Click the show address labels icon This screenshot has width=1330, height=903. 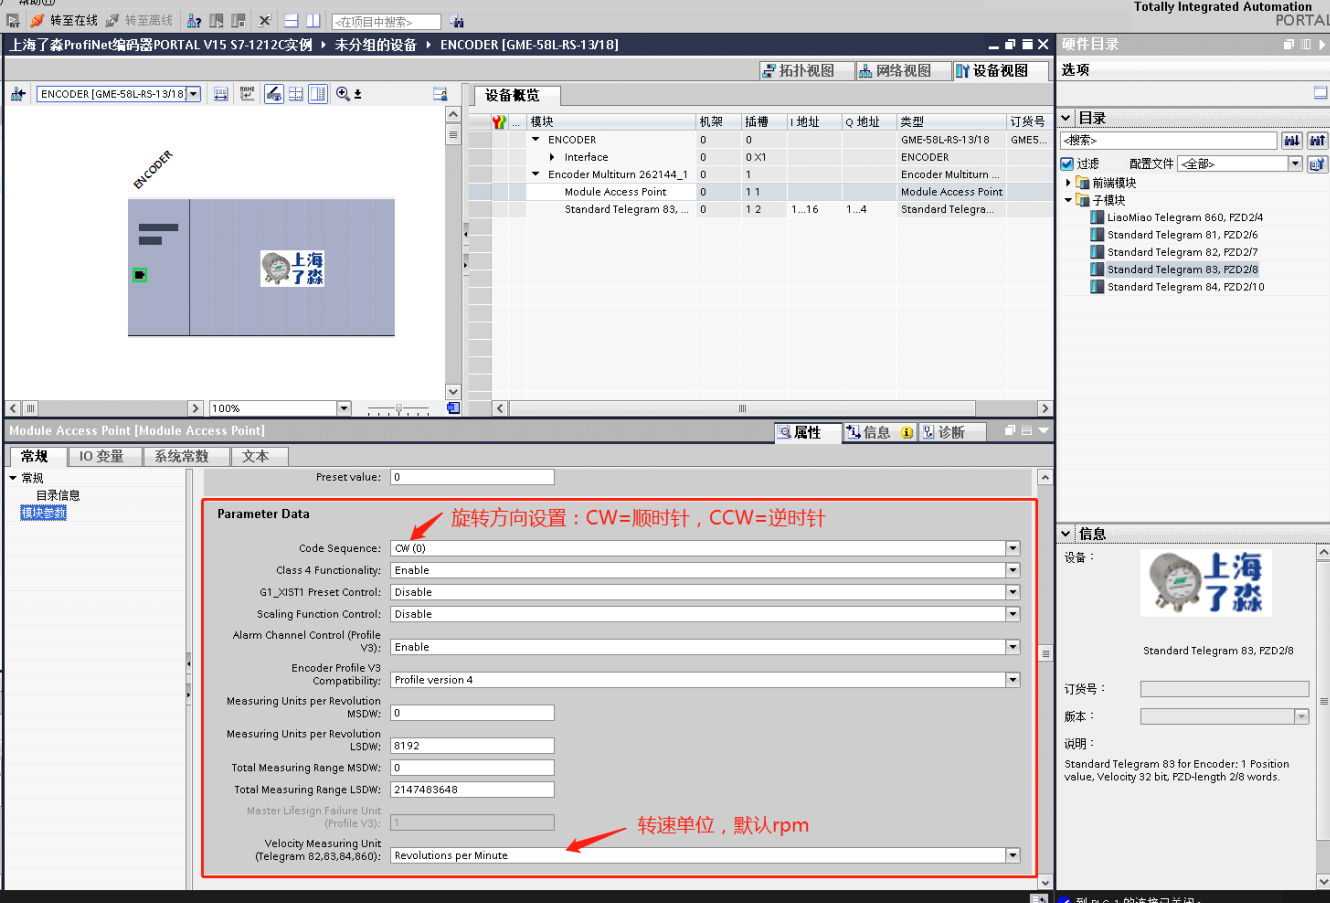point(221,94)
